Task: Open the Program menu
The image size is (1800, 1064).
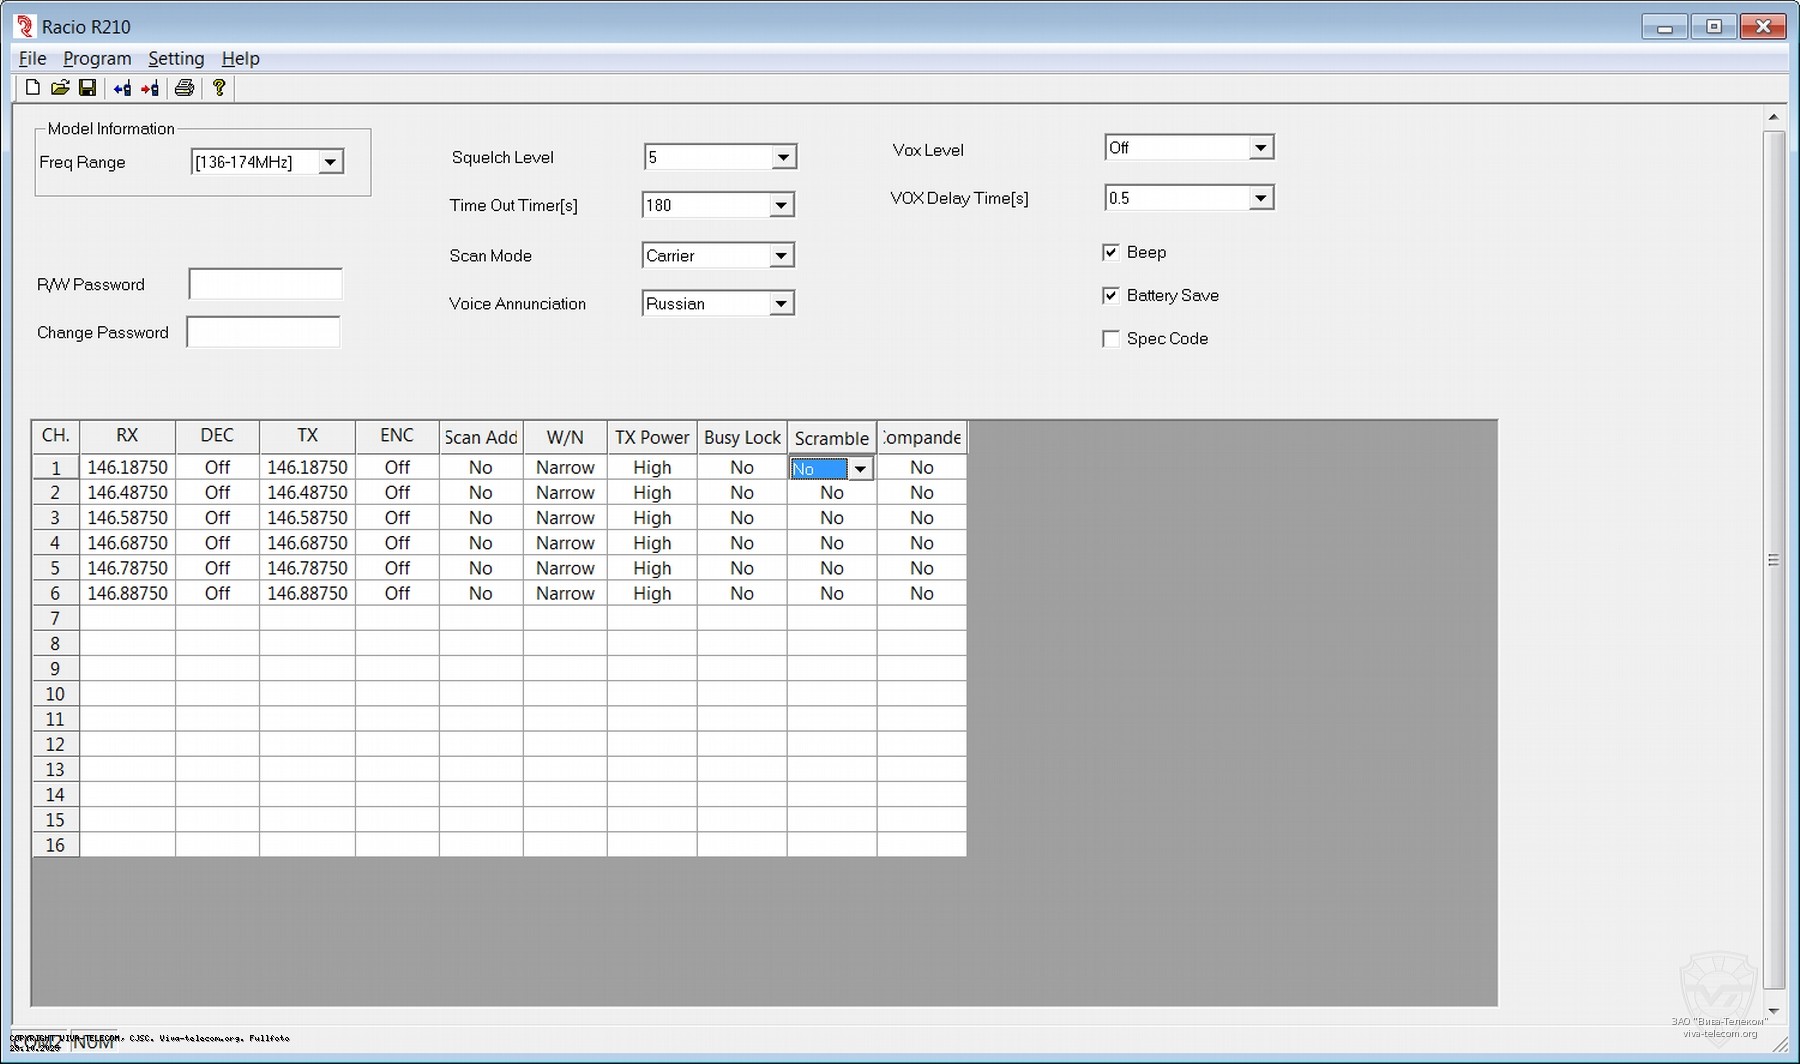Action: (x=97, y=58)
